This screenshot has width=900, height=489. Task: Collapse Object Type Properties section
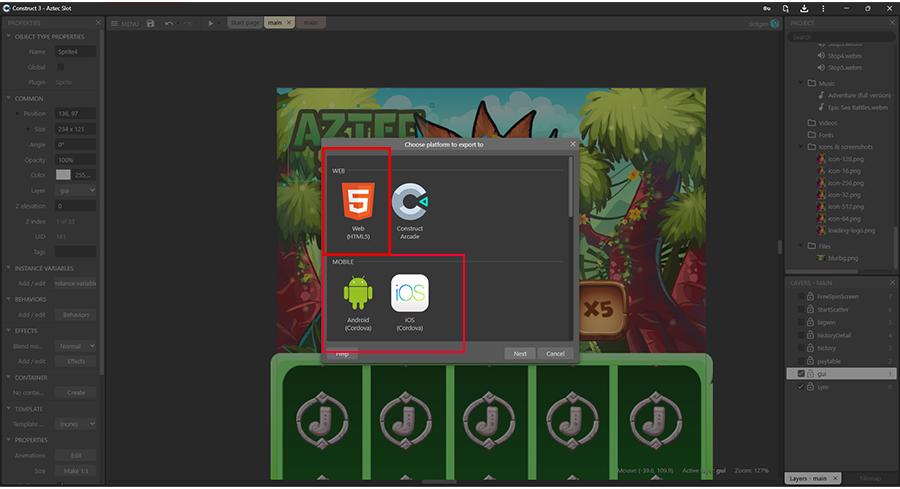pos(9,36)
